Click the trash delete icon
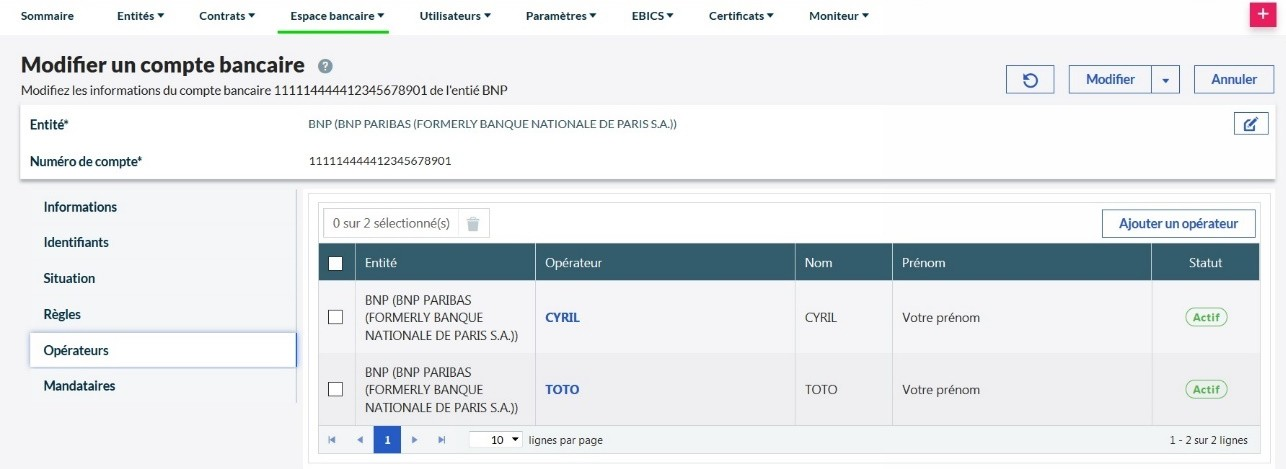Viewport: 1286px width, 469px height. (473, 224)
